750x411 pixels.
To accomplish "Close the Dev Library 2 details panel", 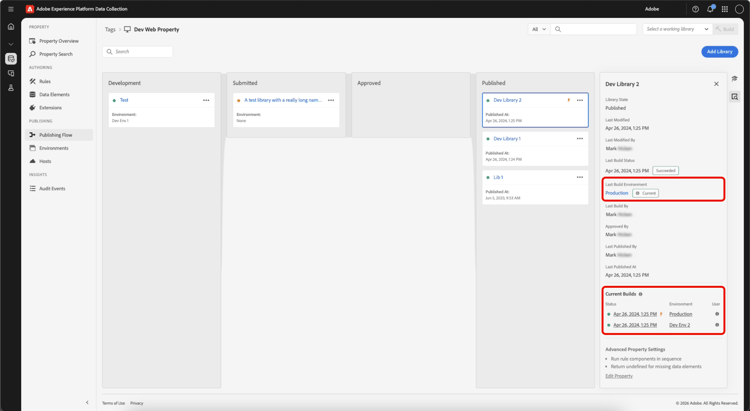I will point(716,84).
